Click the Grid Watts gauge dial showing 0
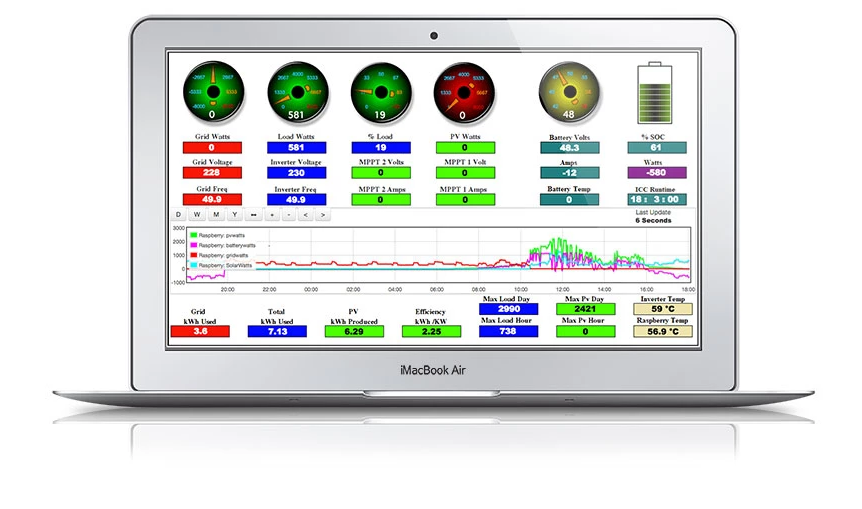The image size is (862, 509). pyautogui.click(x=212, y=92)
